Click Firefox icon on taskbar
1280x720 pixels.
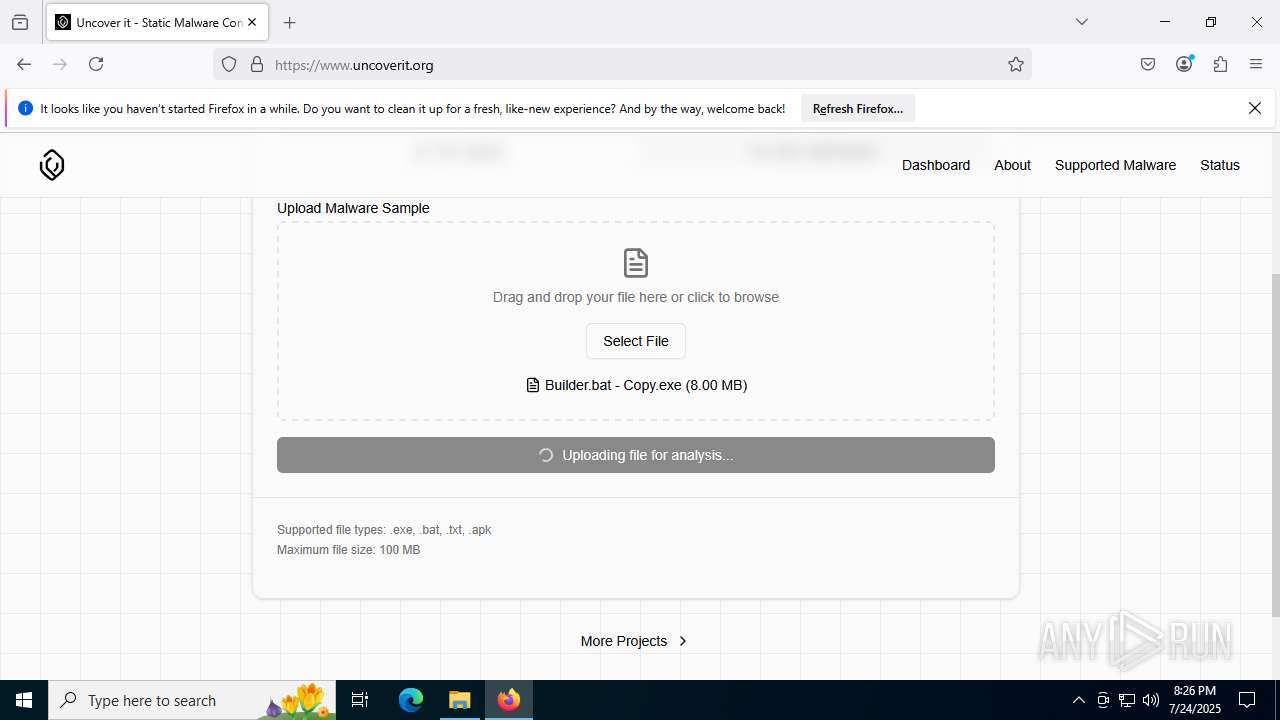pyautogui.click(x=509, y=700)
